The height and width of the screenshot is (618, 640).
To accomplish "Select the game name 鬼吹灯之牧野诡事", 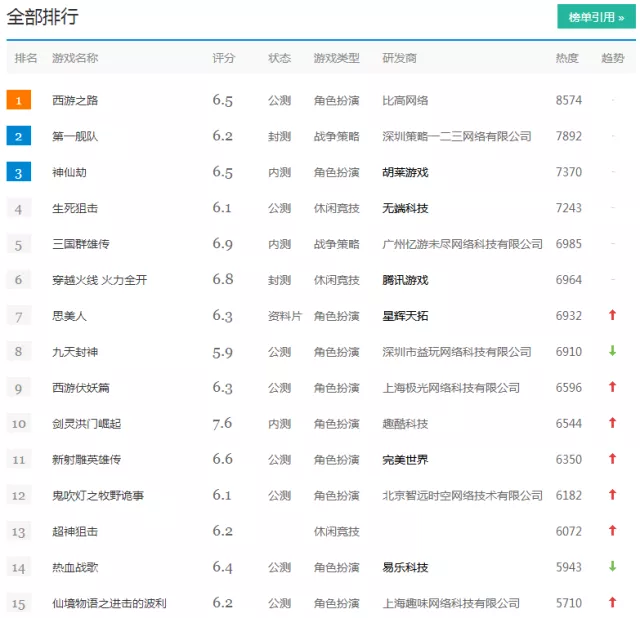I will coord(98,496).
